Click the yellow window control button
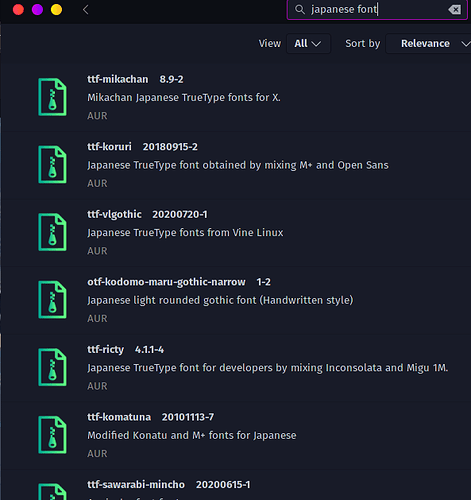The width and height of the screenshot is (471, 500). pos(56,10)
